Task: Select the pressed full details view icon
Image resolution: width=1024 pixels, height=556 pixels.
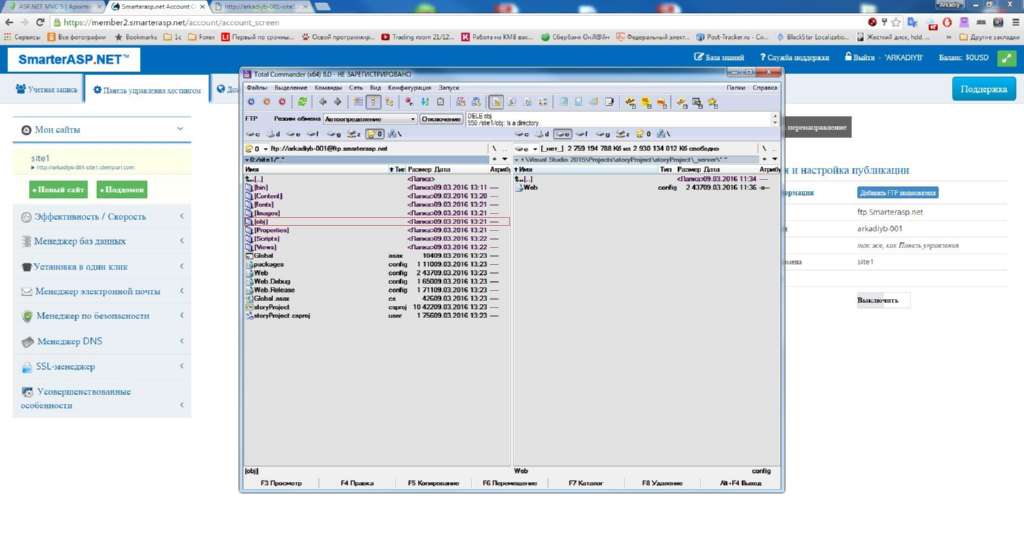Action: 374,103
